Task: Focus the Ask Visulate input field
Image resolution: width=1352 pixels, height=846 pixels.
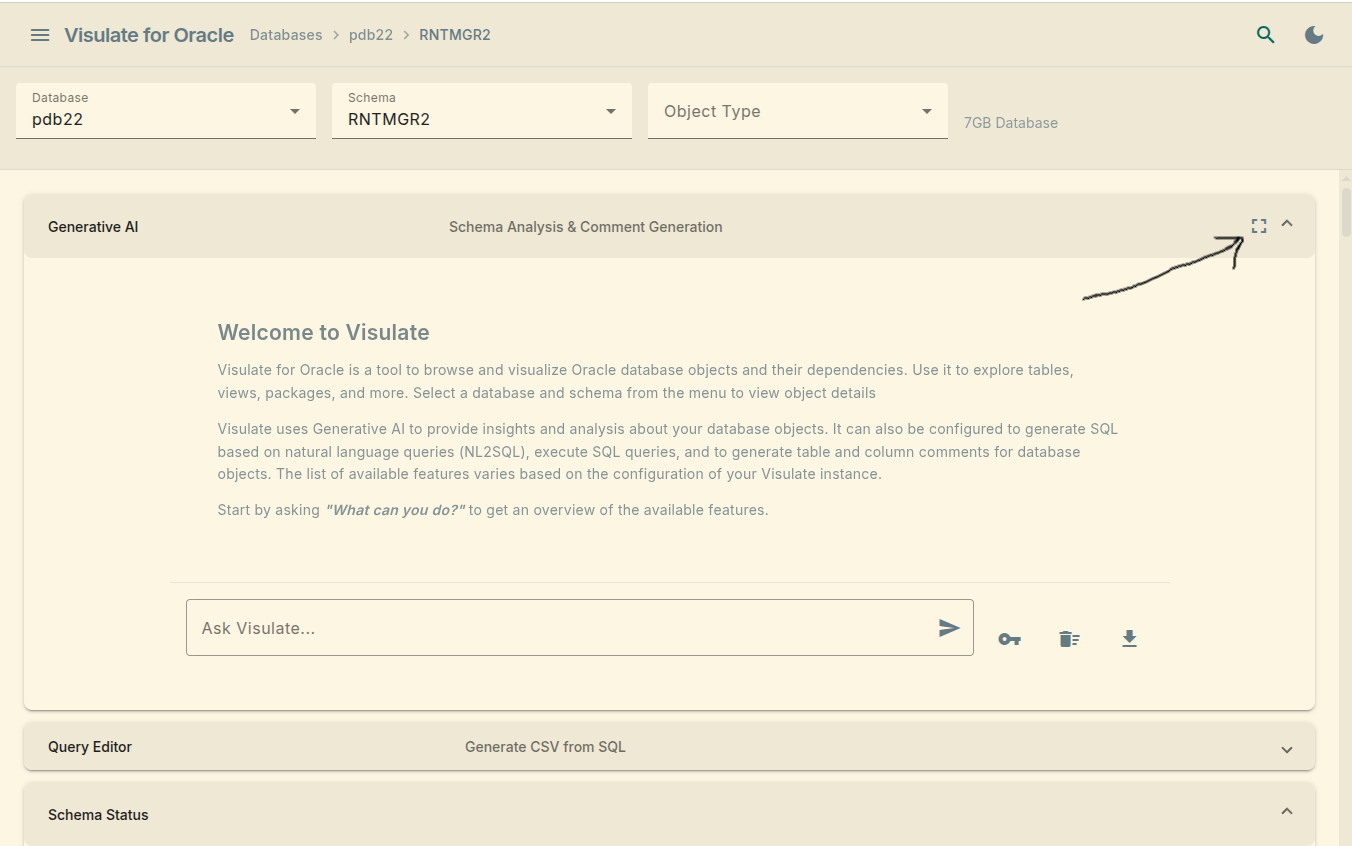Action: click(560, 628)
